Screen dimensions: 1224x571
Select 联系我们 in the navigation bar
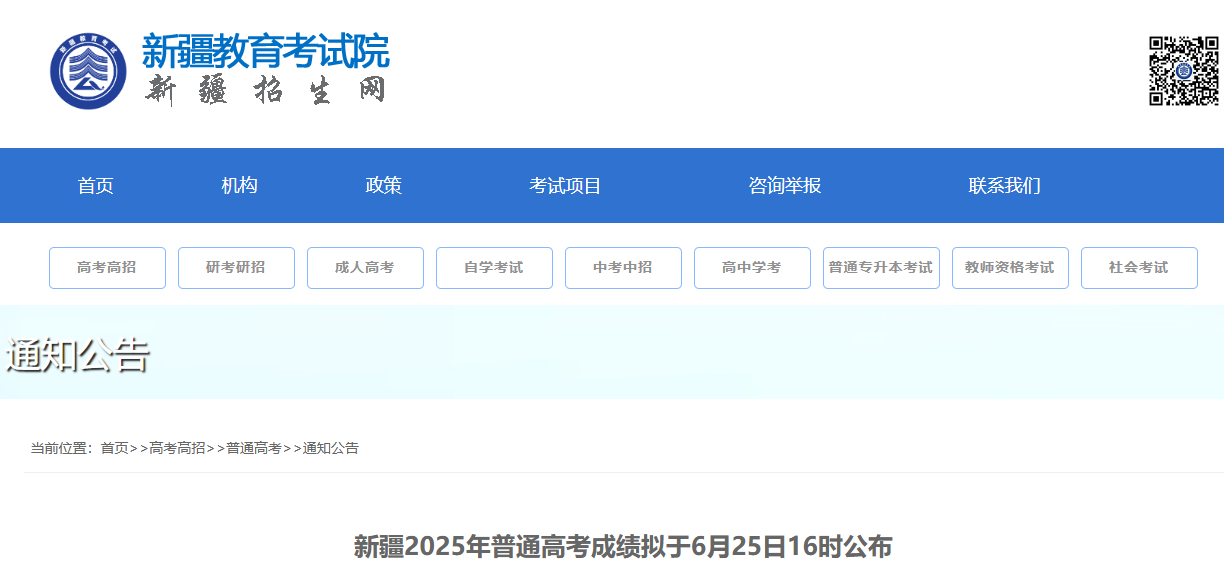click(1004, 186)
